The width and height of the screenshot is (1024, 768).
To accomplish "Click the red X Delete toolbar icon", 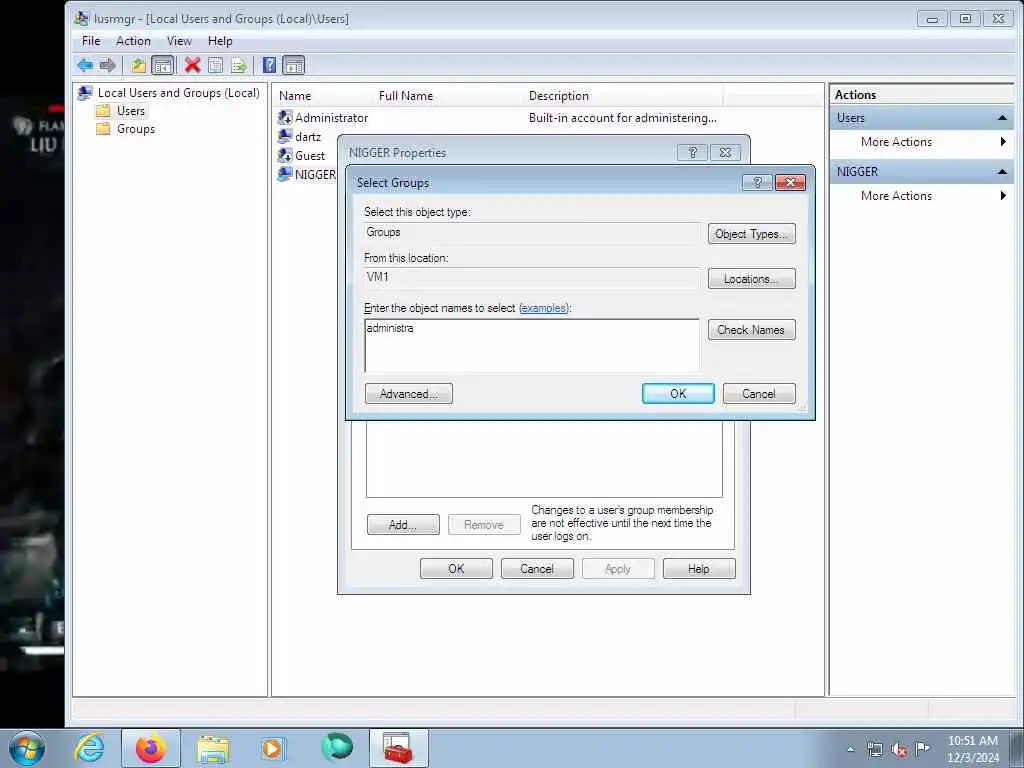I will click(192, 65).
